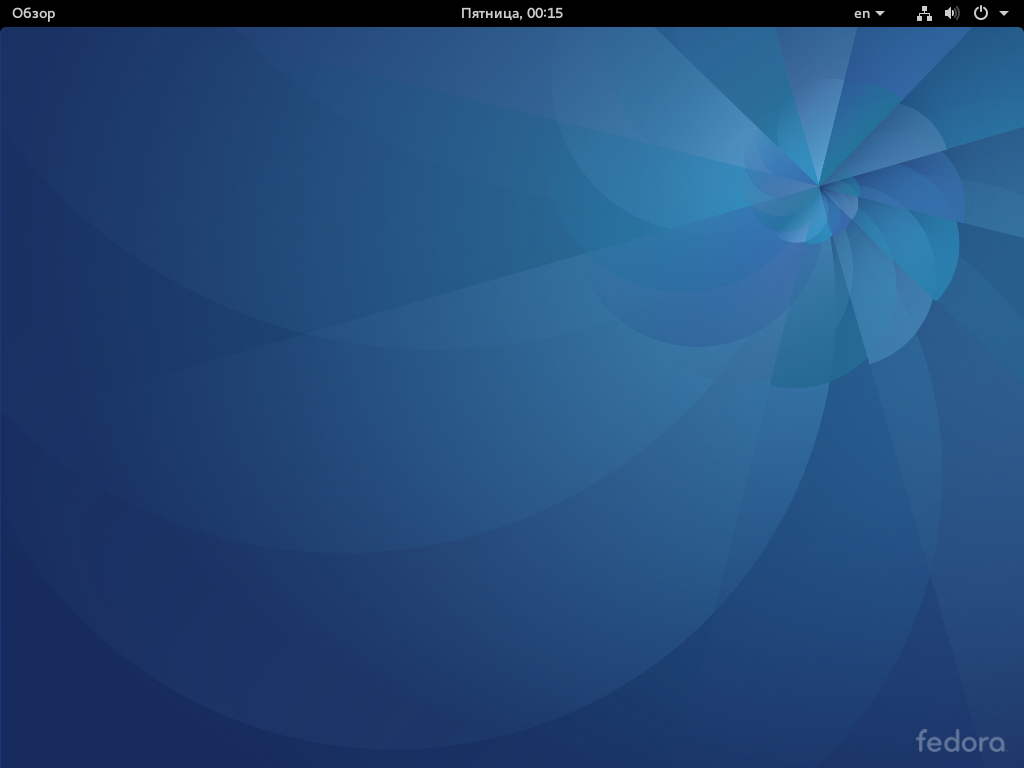Click the volume speaker icon
Viewport: 1024px width, 768px height.
point(952,13)
